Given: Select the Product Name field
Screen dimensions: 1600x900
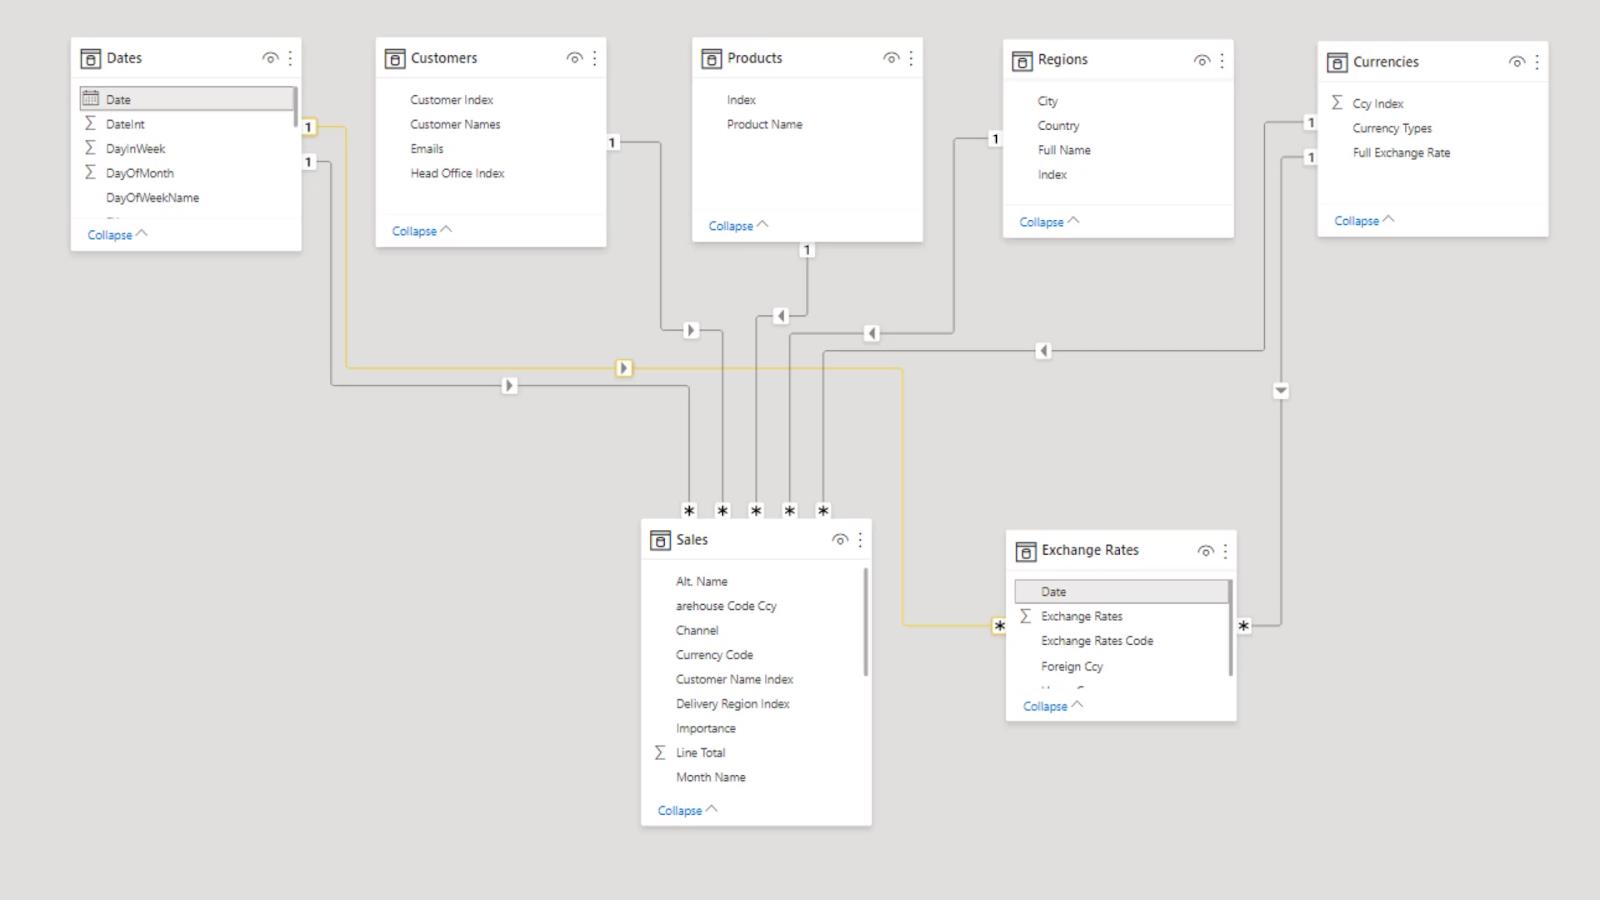Looking at the screenshot, I should (764, 124).
